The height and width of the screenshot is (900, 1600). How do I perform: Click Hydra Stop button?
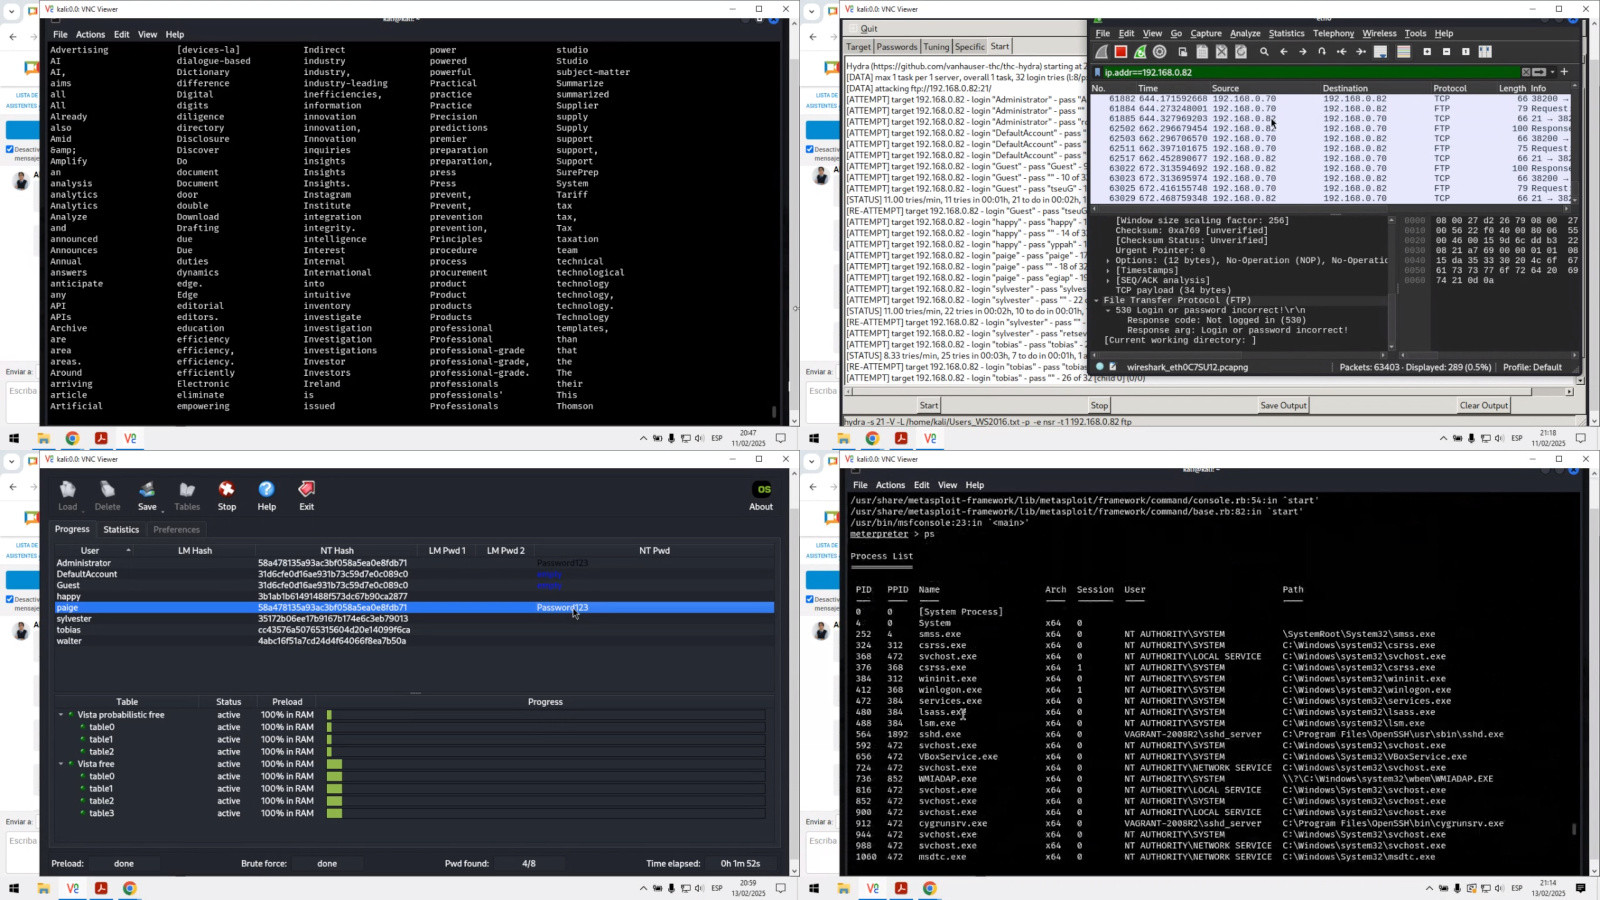[x=1099, y=405]
